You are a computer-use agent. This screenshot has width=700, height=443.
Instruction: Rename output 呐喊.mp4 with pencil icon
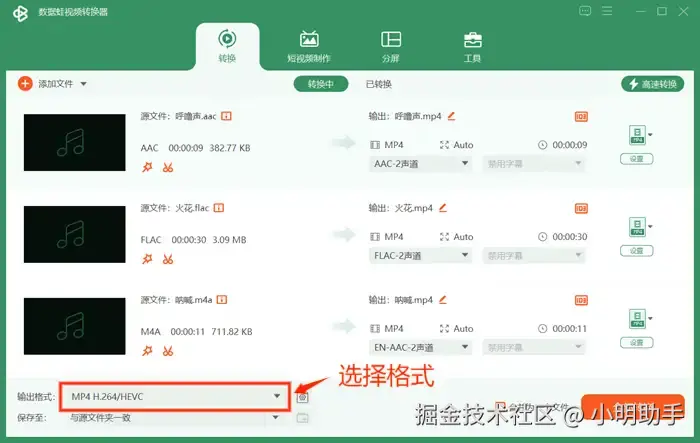point(443,300)
